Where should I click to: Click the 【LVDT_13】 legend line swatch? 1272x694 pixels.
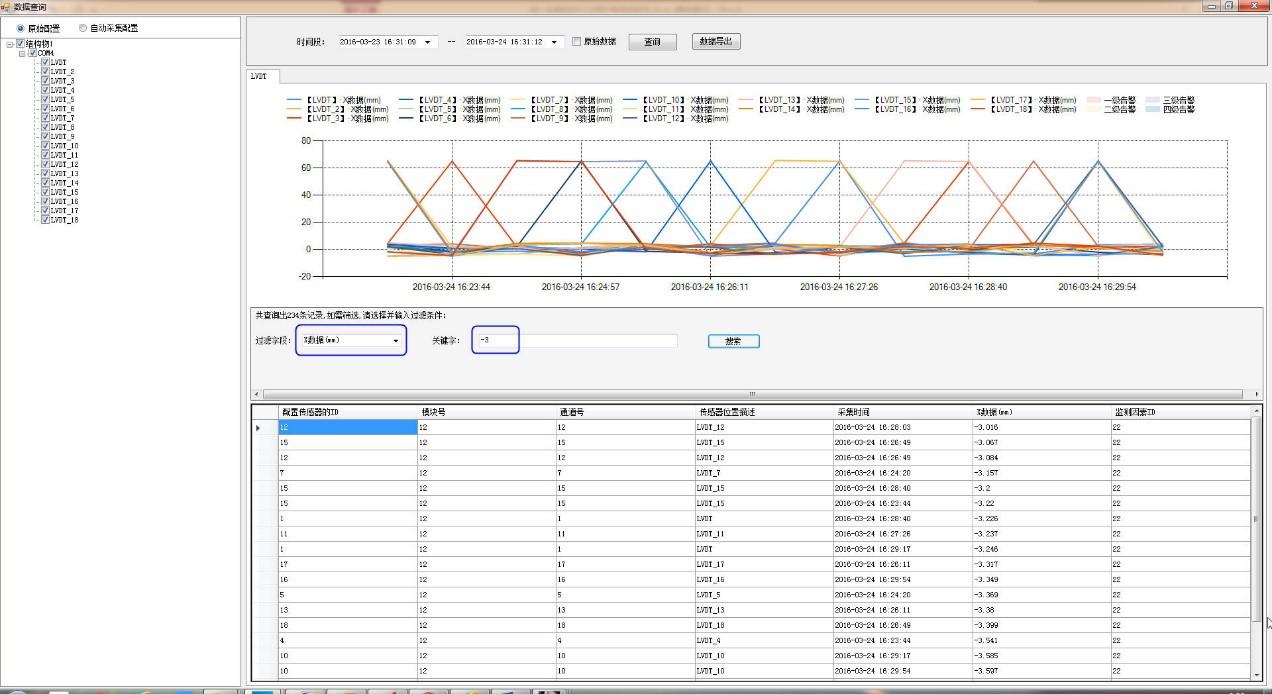[746, 100]
